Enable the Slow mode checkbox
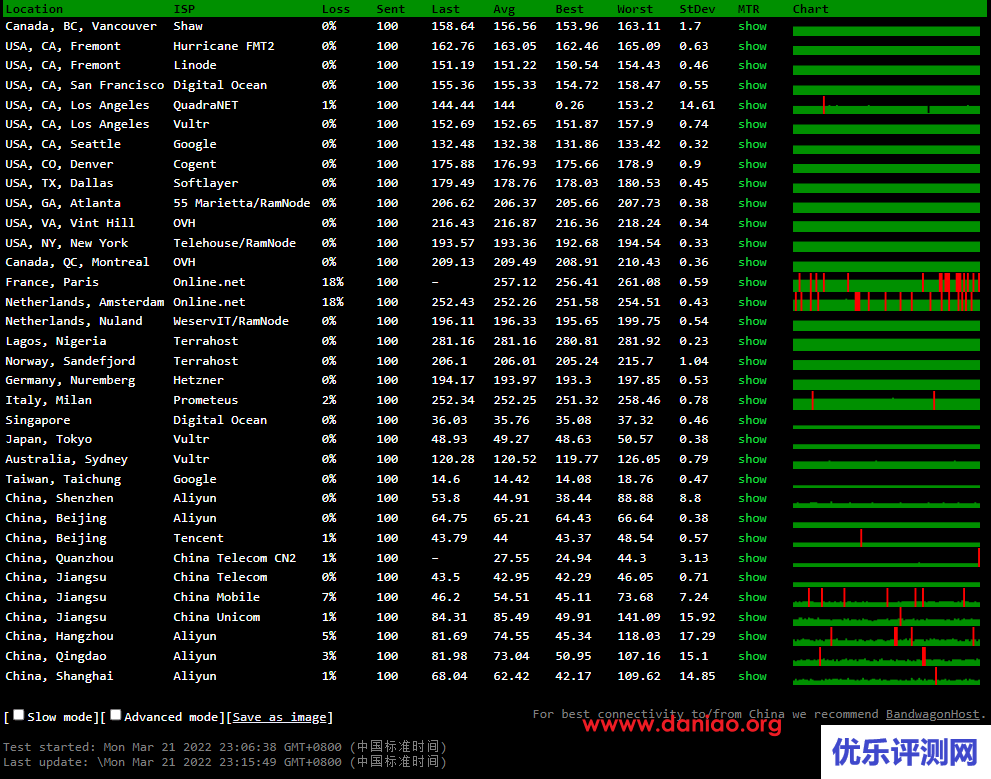The width and height of the screenshot is (991, 779). point(19,715)
